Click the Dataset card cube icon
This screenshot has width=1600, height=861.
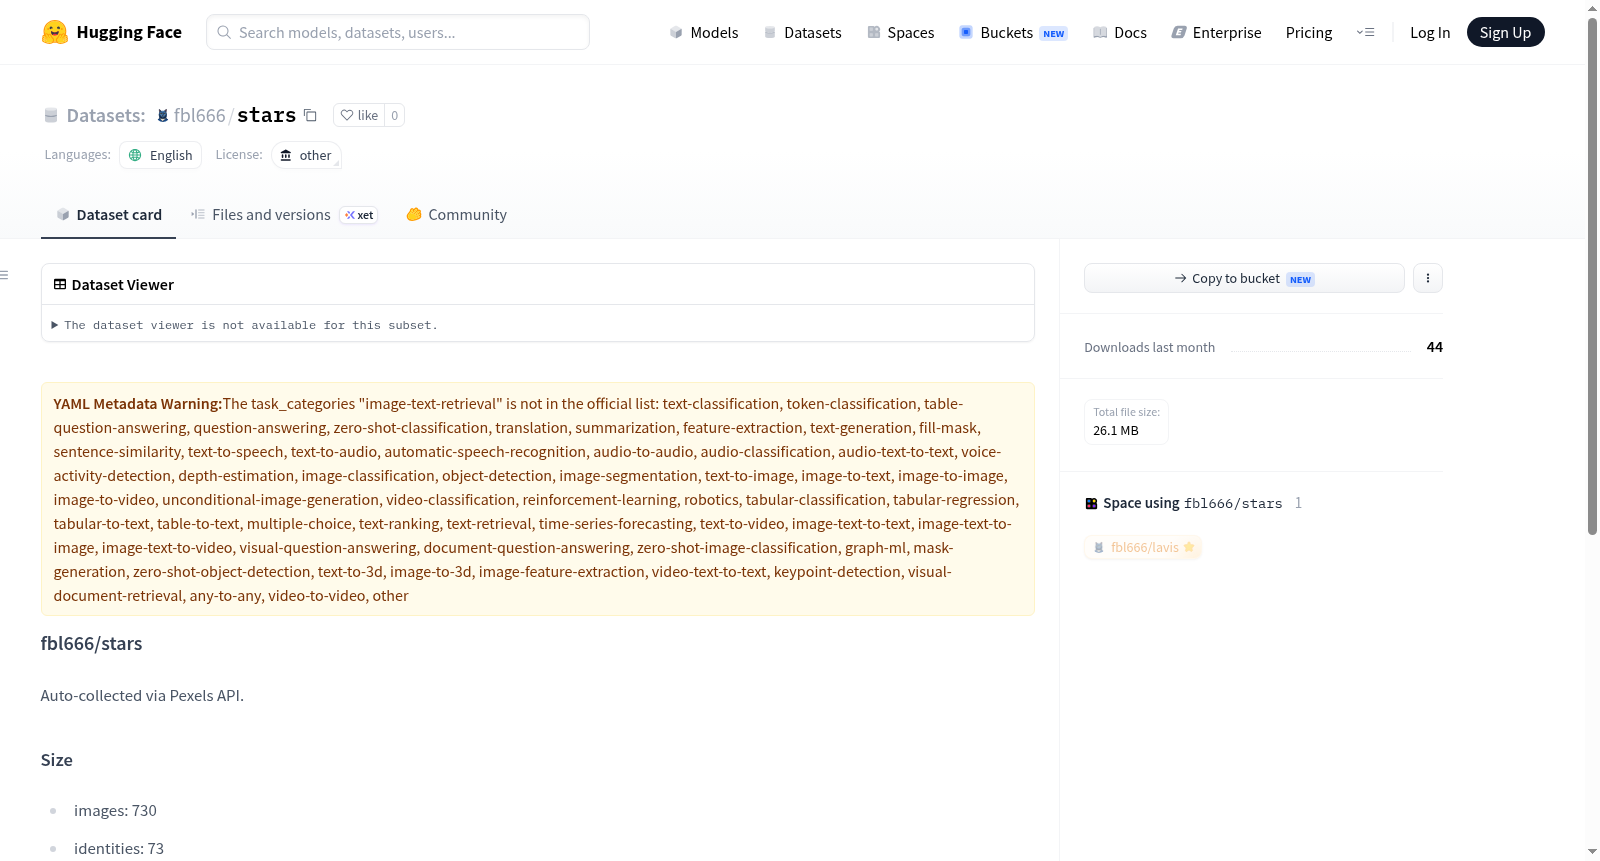tap(63, 214)
